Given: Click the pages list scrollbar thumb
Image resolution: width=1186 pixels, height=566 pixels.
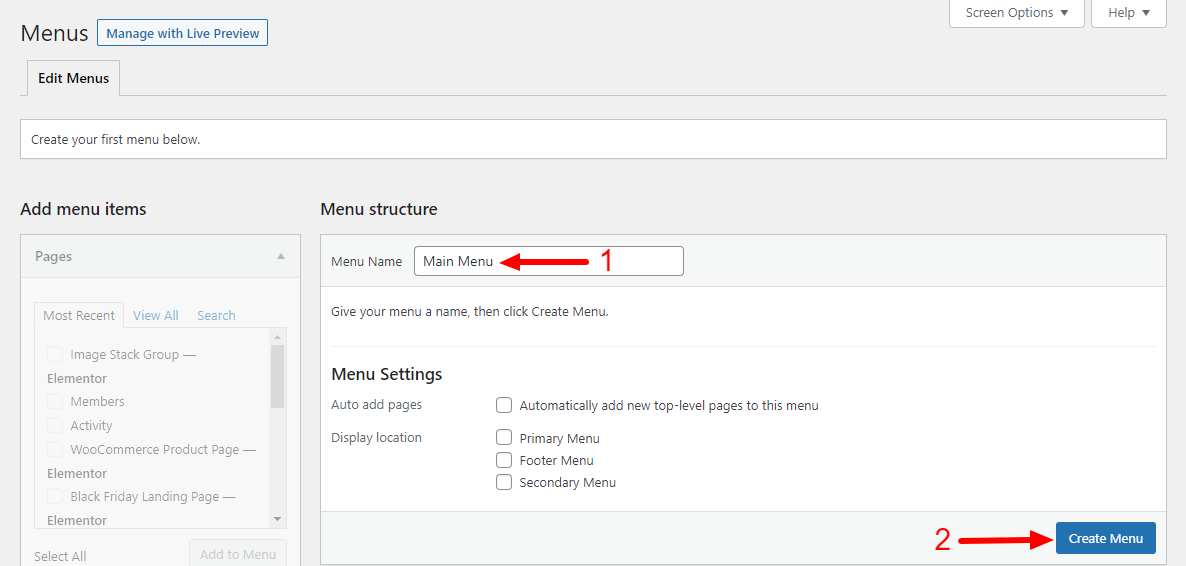Looking at the screenshot, I should click(278, 376).
